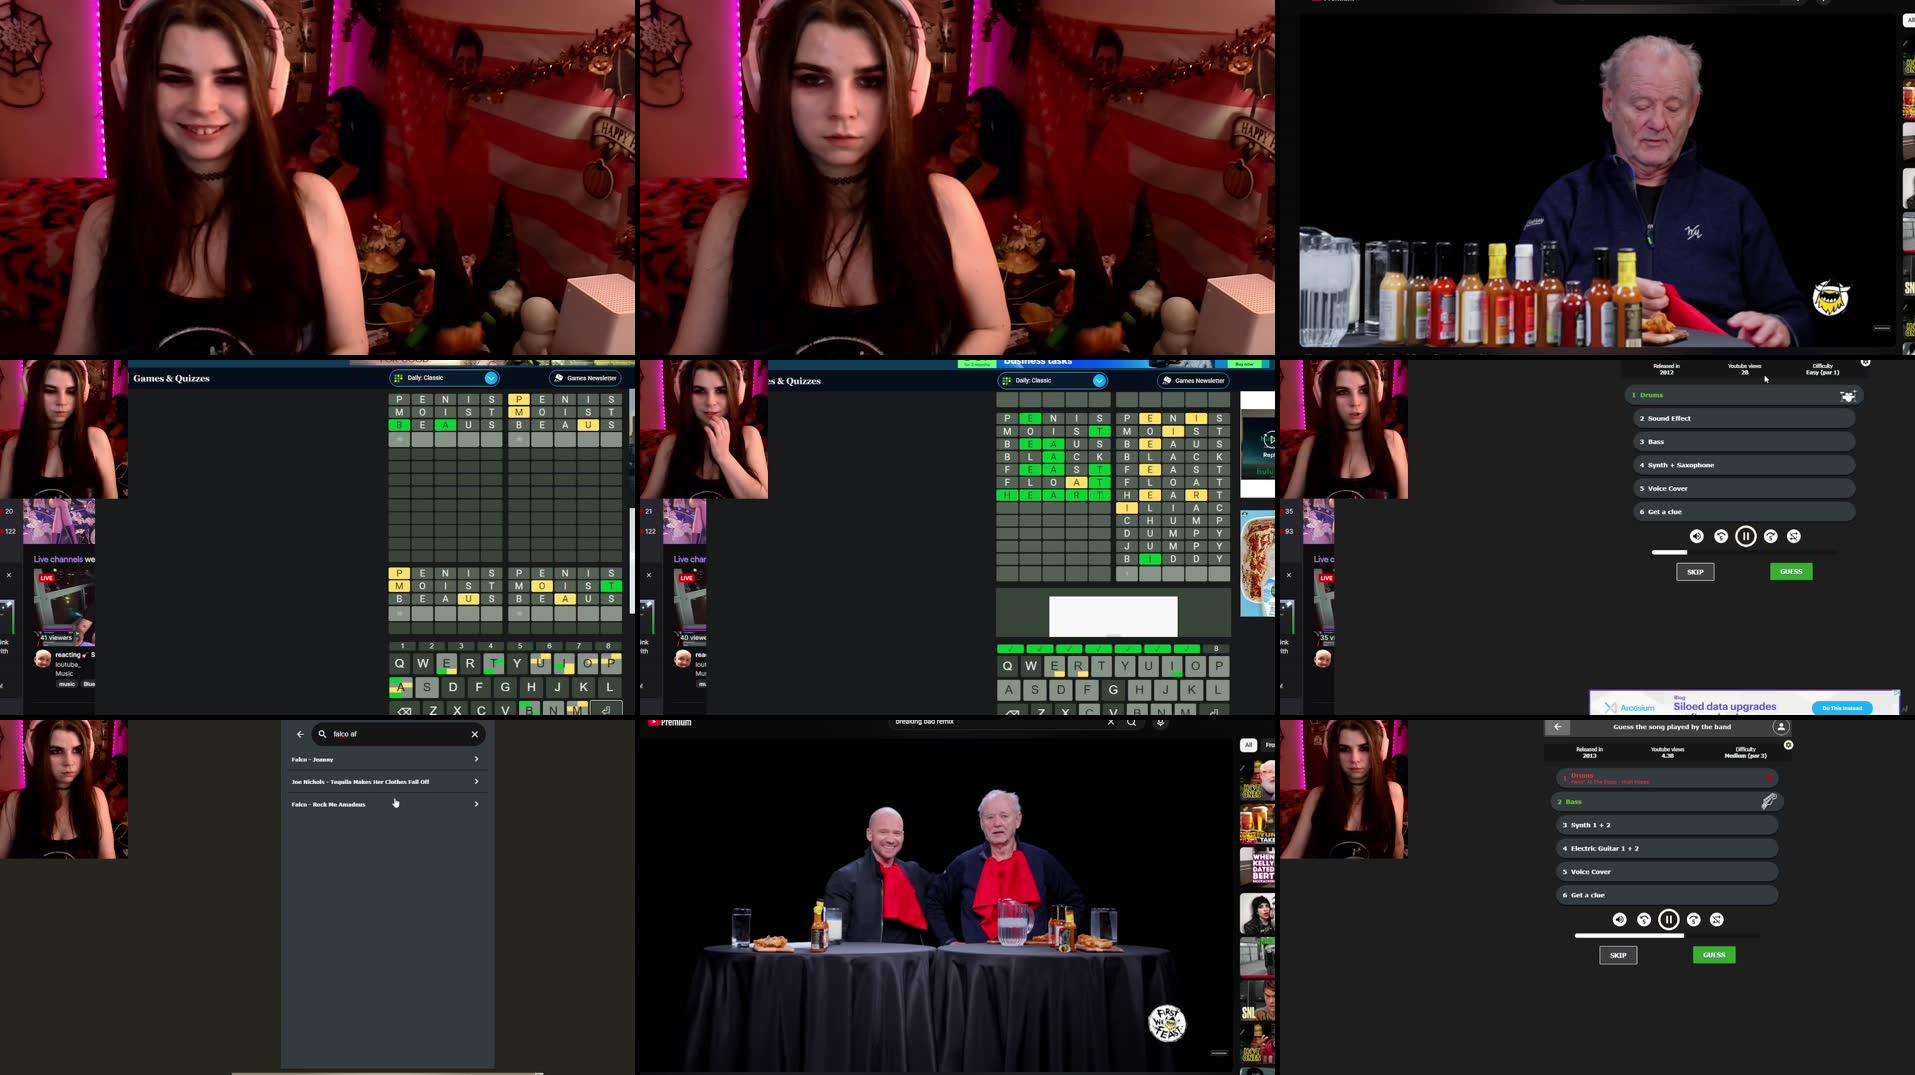Switch to the All filter chip on YouTube
Image resolution: width=1915 pixels, height=1075 pixels.
[1247, 744]
